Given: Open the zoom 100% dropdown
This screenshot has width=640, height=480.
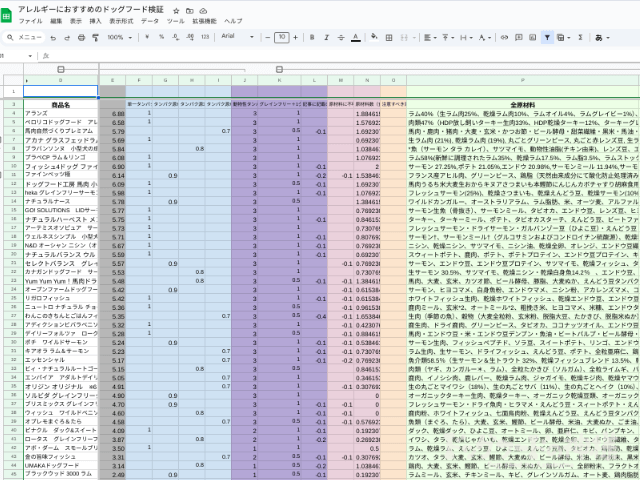Looking at the screenshot, I should tap(120, 37).
